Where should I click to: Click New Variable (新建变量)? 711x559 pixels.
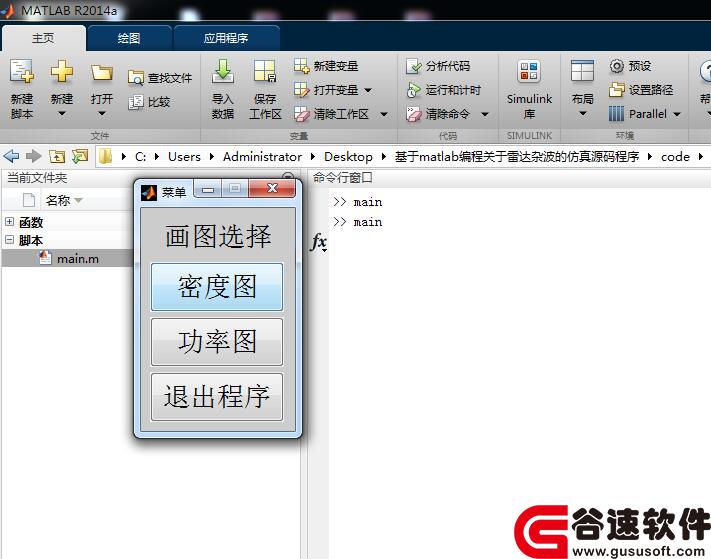326,66
